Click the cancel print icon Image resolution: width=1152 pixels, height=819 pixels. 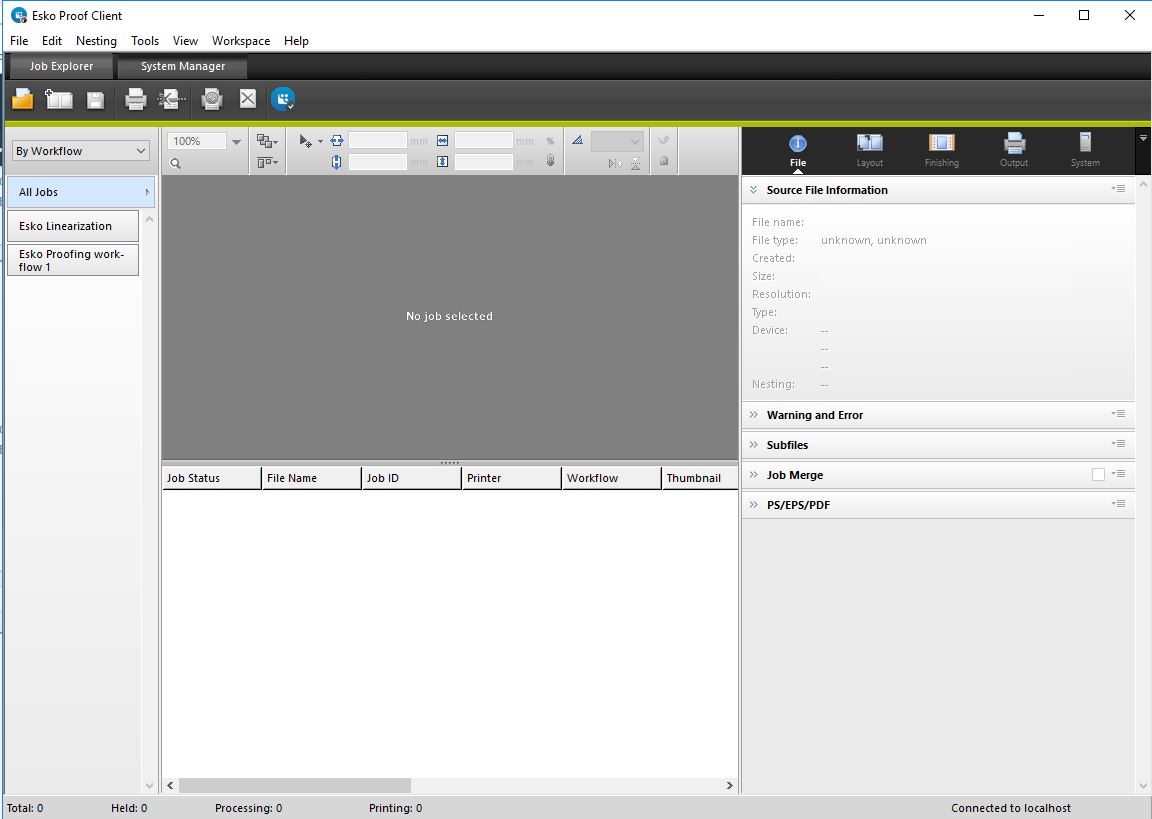click(212, 99)
